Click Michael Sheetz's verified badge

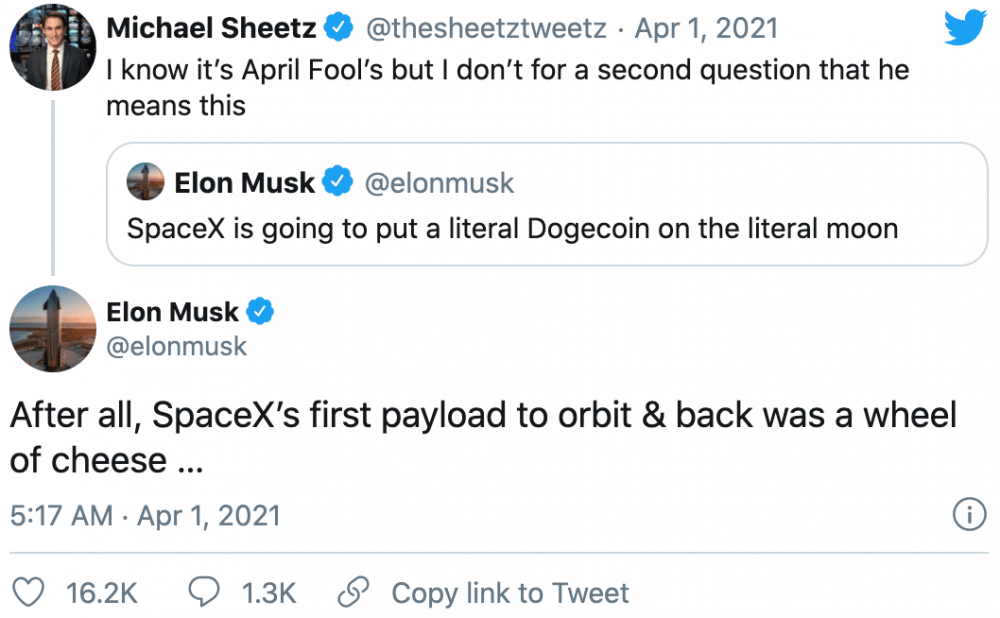339,27
